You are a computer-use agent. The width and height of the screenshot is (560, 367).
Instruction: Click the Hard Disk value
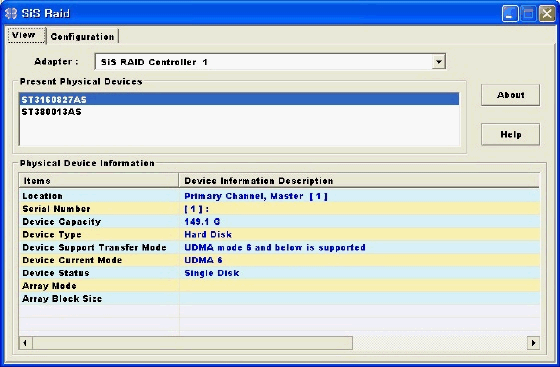208,235
